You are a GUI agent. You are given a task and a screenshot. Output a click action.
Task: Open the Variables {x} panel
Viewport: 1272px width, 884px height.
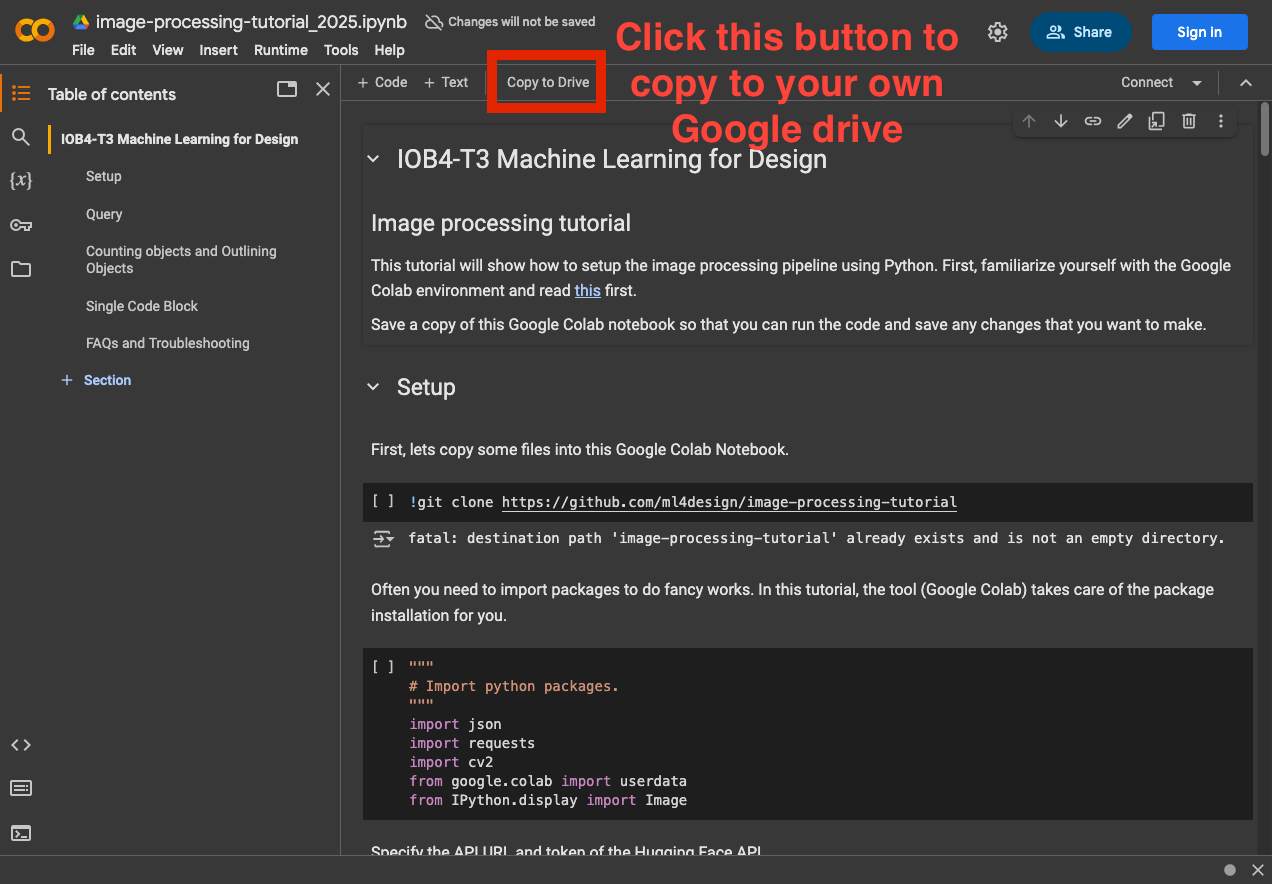21,181
